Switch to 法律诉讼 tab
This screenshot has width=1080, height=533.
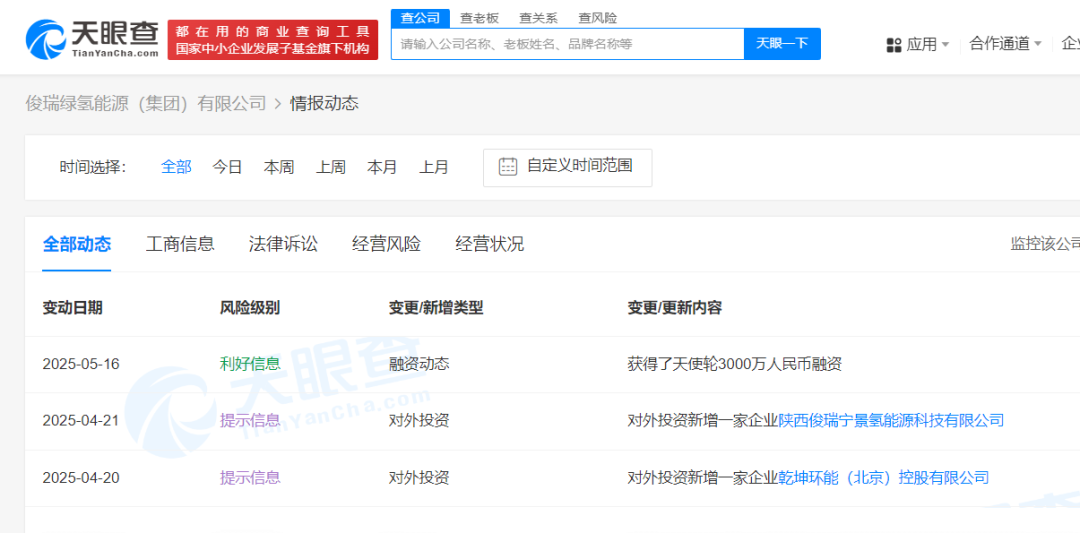tap(283, 244)
